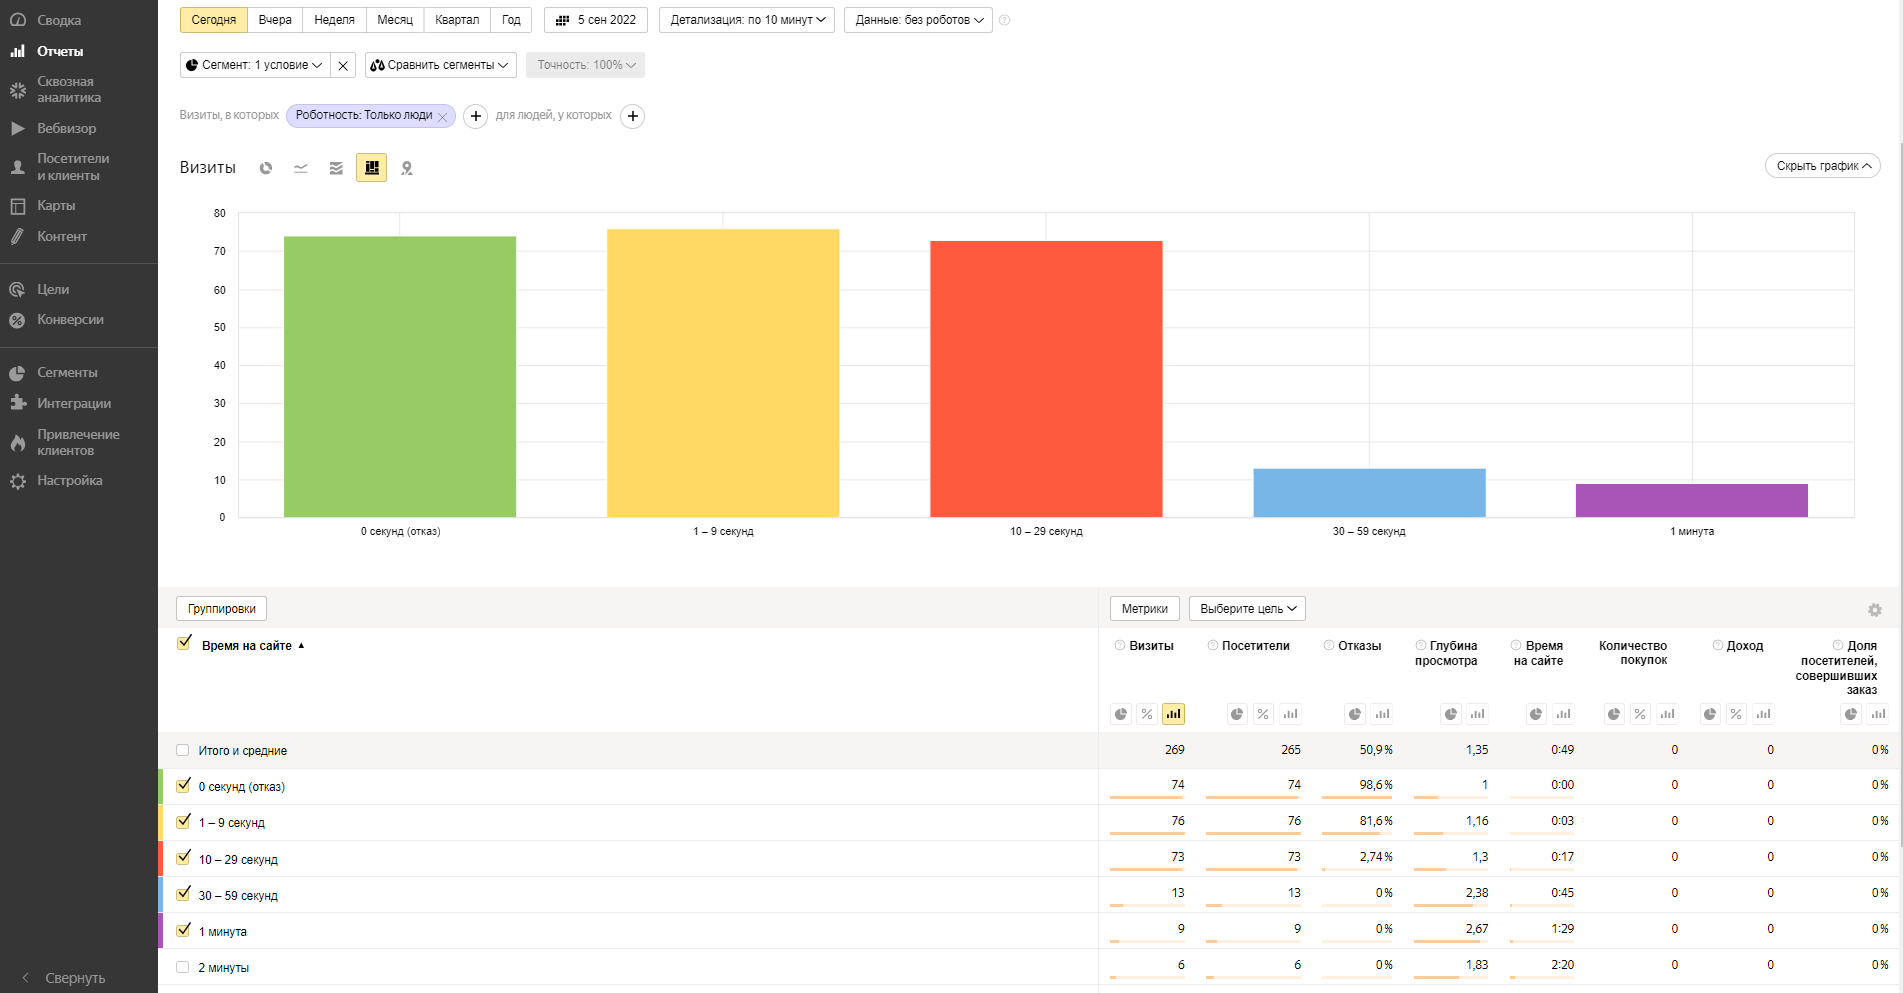1903x993 pixels.
Task: Switch chart to pie chart view
Action: (266, 168)
